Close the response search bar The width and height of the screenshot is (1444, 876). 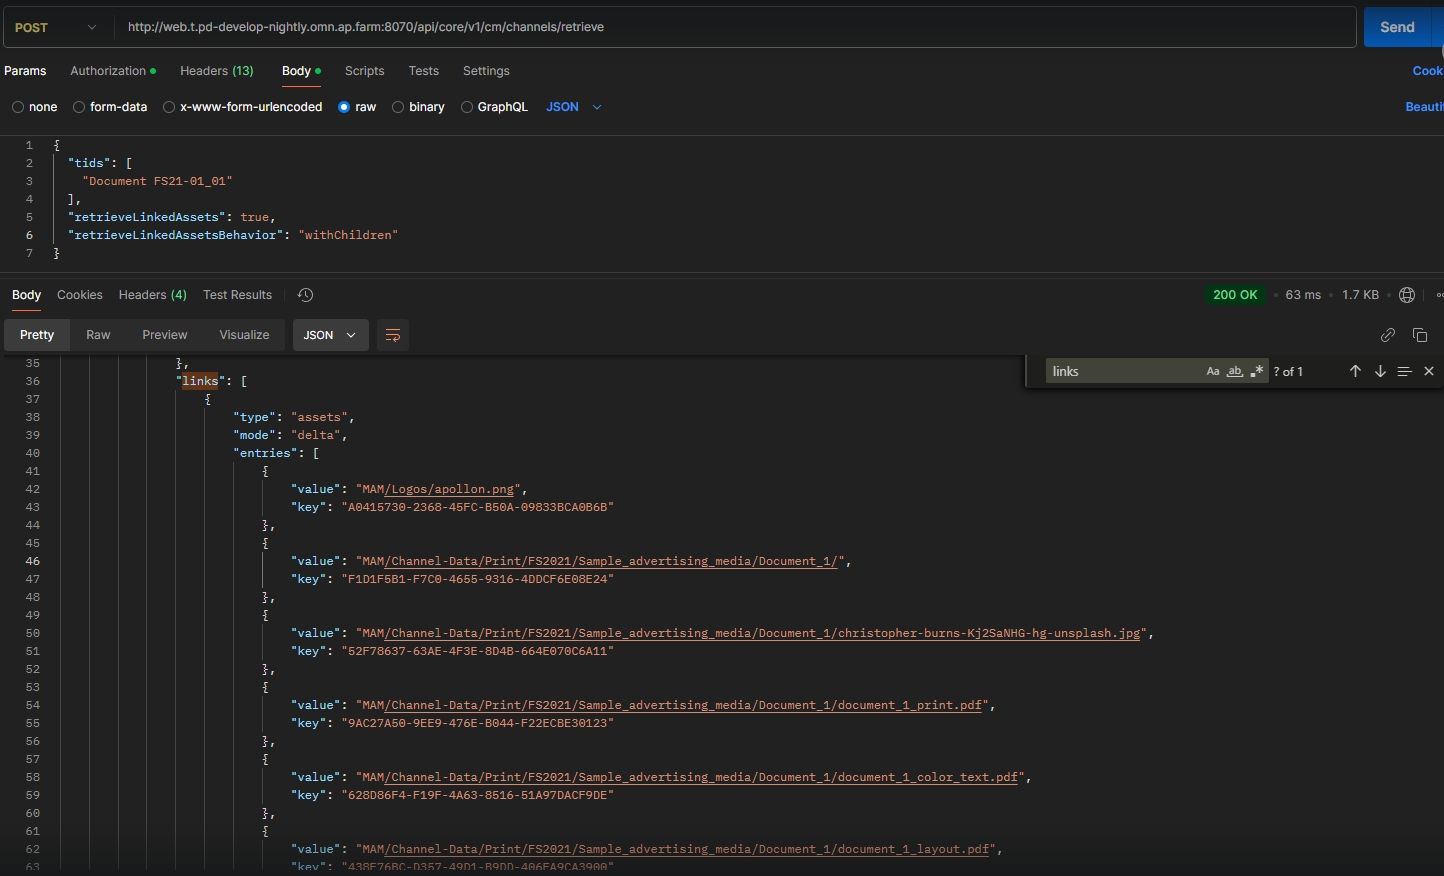pos(1429,371)
